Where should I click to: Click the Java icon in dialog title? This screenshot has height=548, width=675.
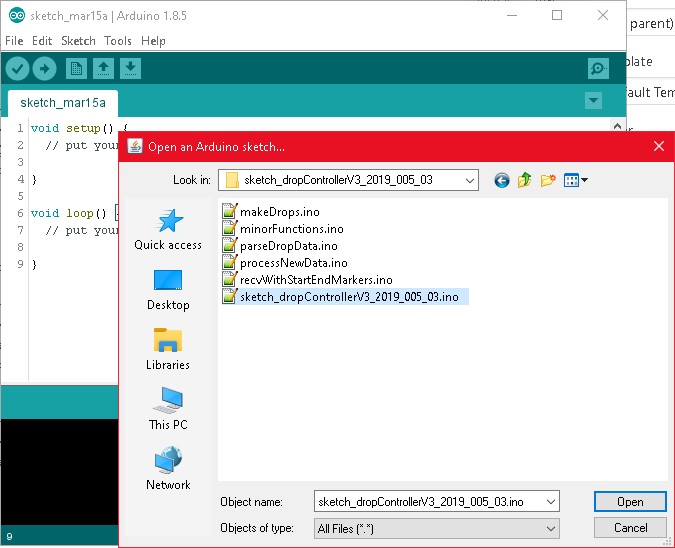coord(135,146)
